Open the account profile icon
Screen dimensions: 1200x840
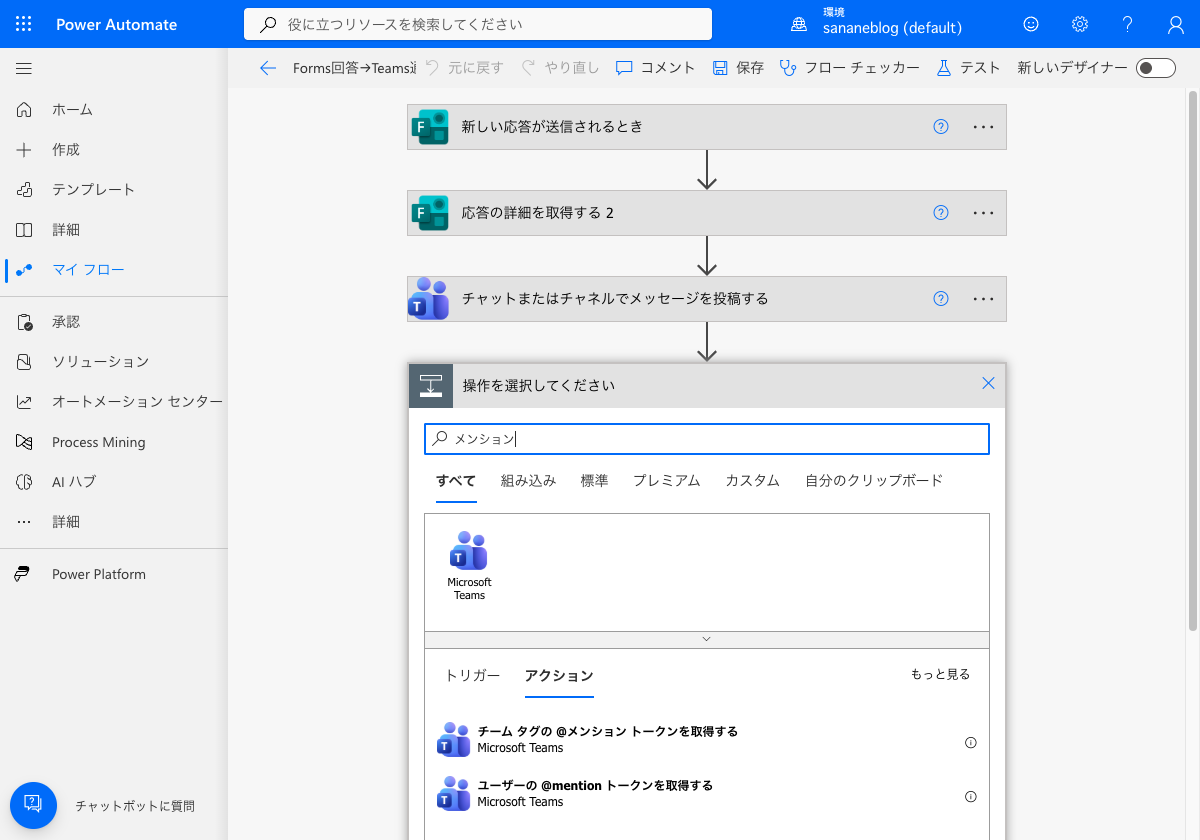[1176, 24]
